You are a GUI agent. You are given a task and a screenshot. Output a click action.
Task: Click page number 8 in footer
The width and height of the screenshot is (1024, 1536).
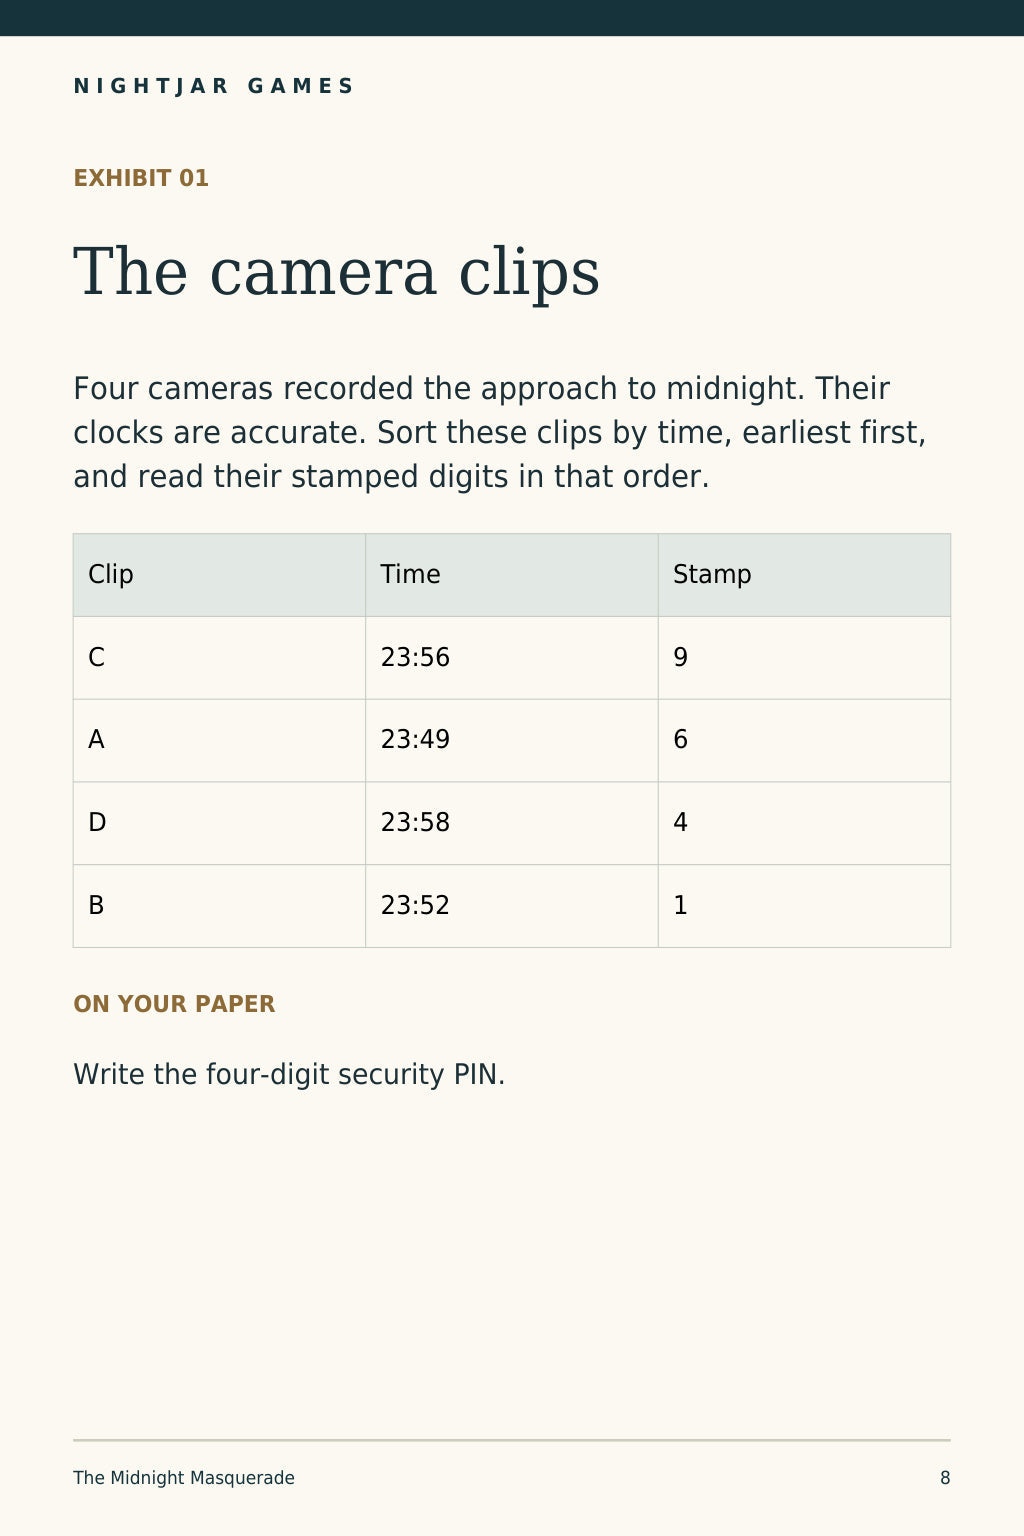pyautogui.click(x=945, y=1478)
